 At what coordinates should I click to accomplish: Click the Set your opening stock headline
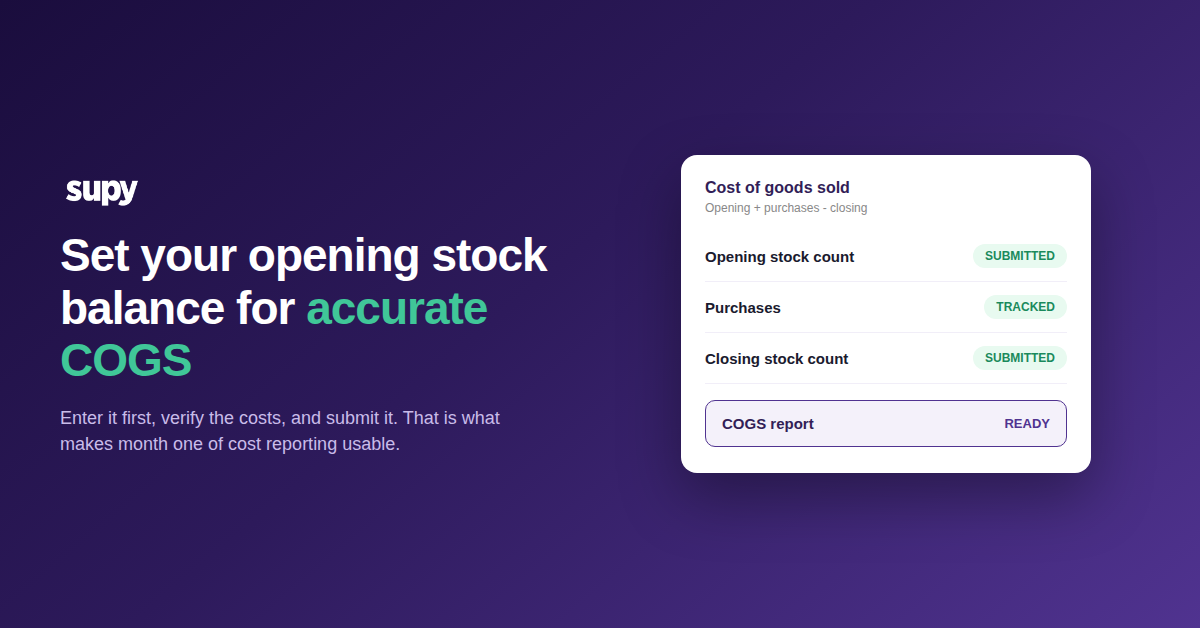[x=303, y=256]
